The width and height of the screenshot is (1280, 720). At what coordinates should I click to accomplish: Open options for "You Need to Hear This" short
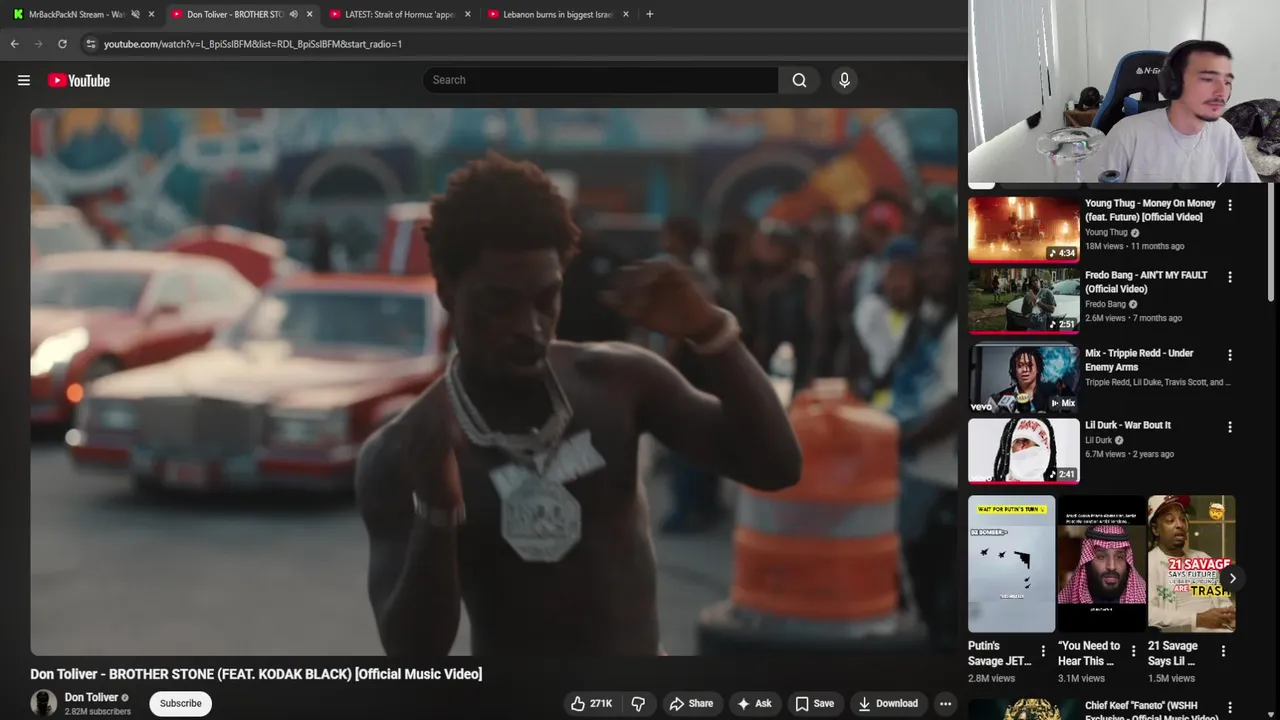point(1133,651)
